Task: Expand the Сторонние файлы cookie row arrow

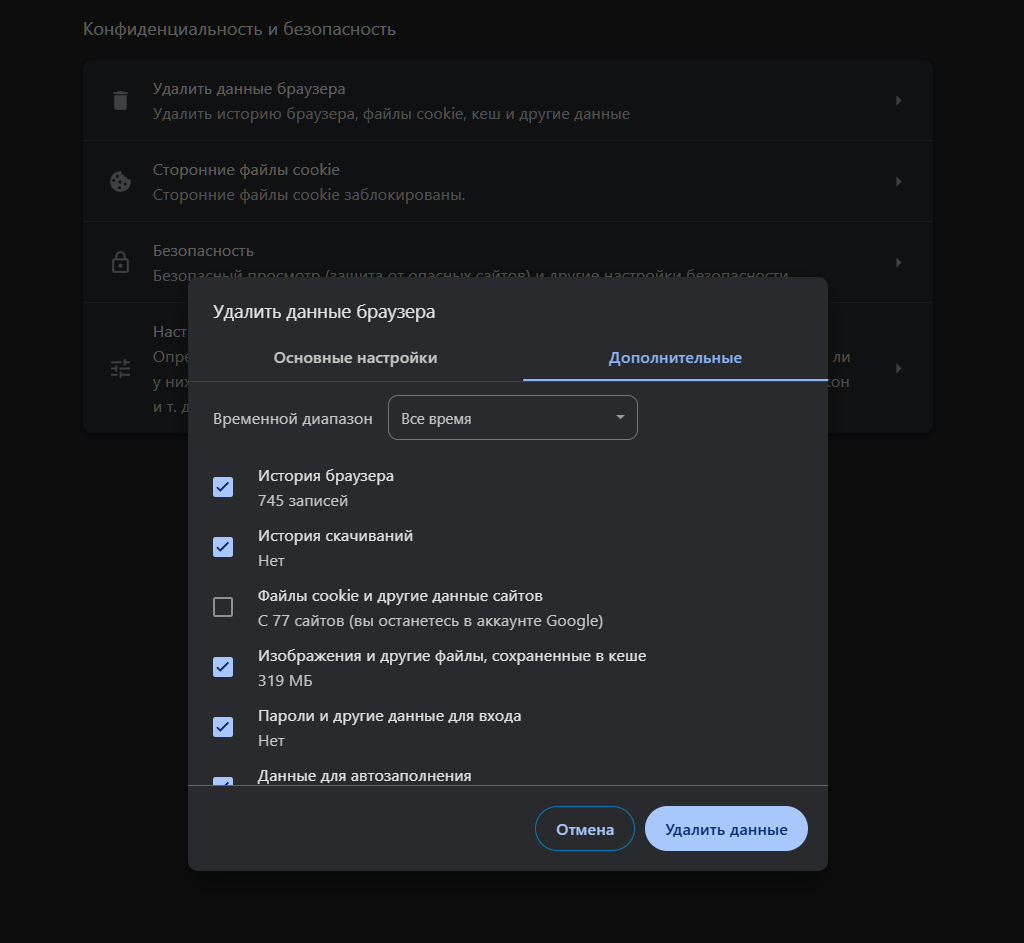Action: point(898,182)
